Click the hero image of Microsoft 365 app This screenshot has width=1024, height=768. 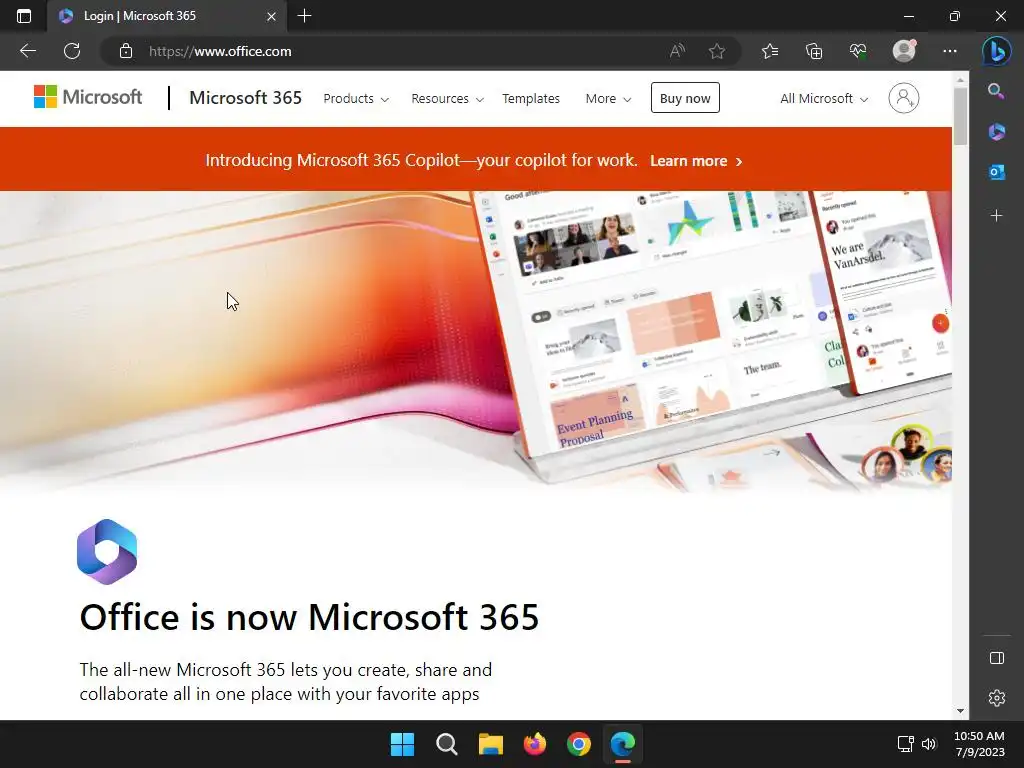point(475,342)
